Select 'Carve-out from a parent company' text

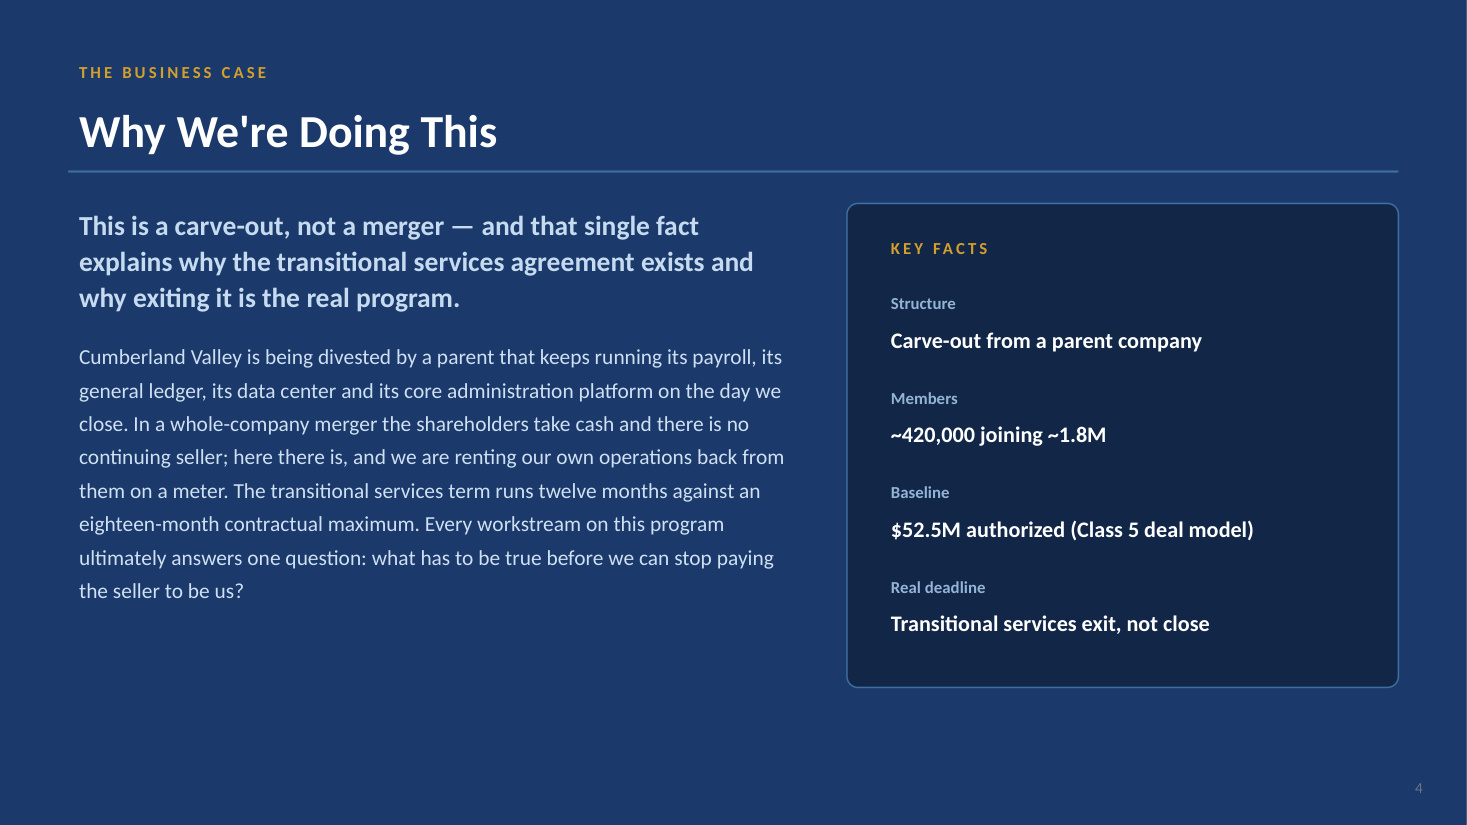pos(1046,341)
